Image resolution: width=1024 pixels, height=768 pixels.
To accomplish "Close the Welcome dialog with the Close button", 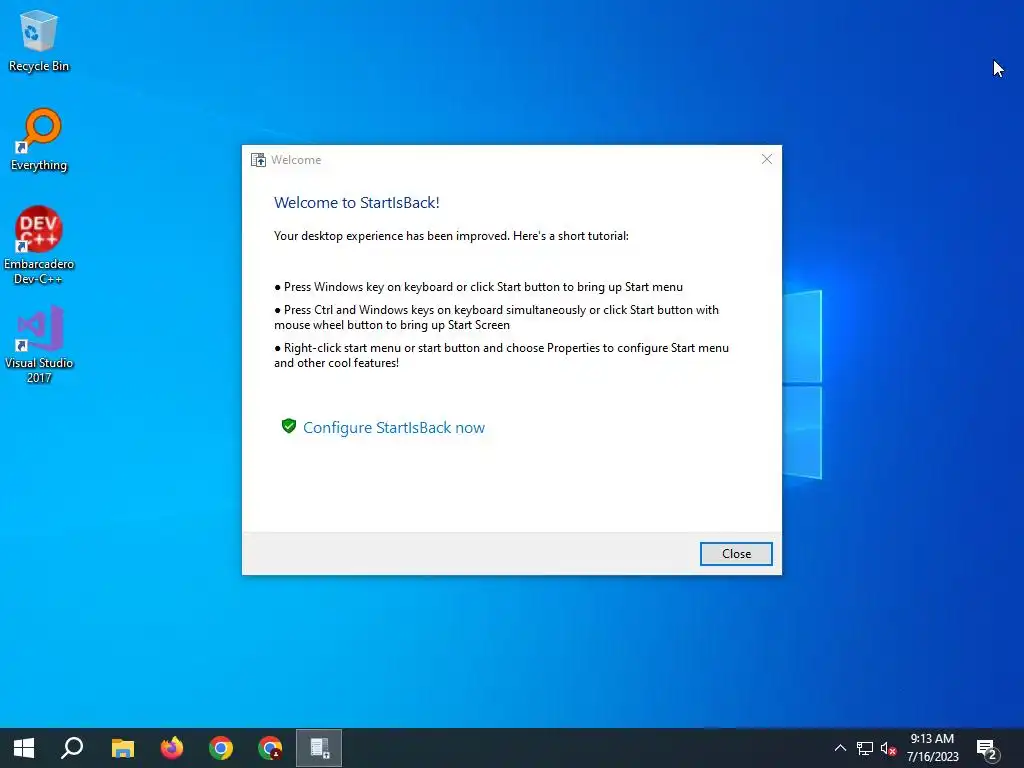I will [736, 554].
